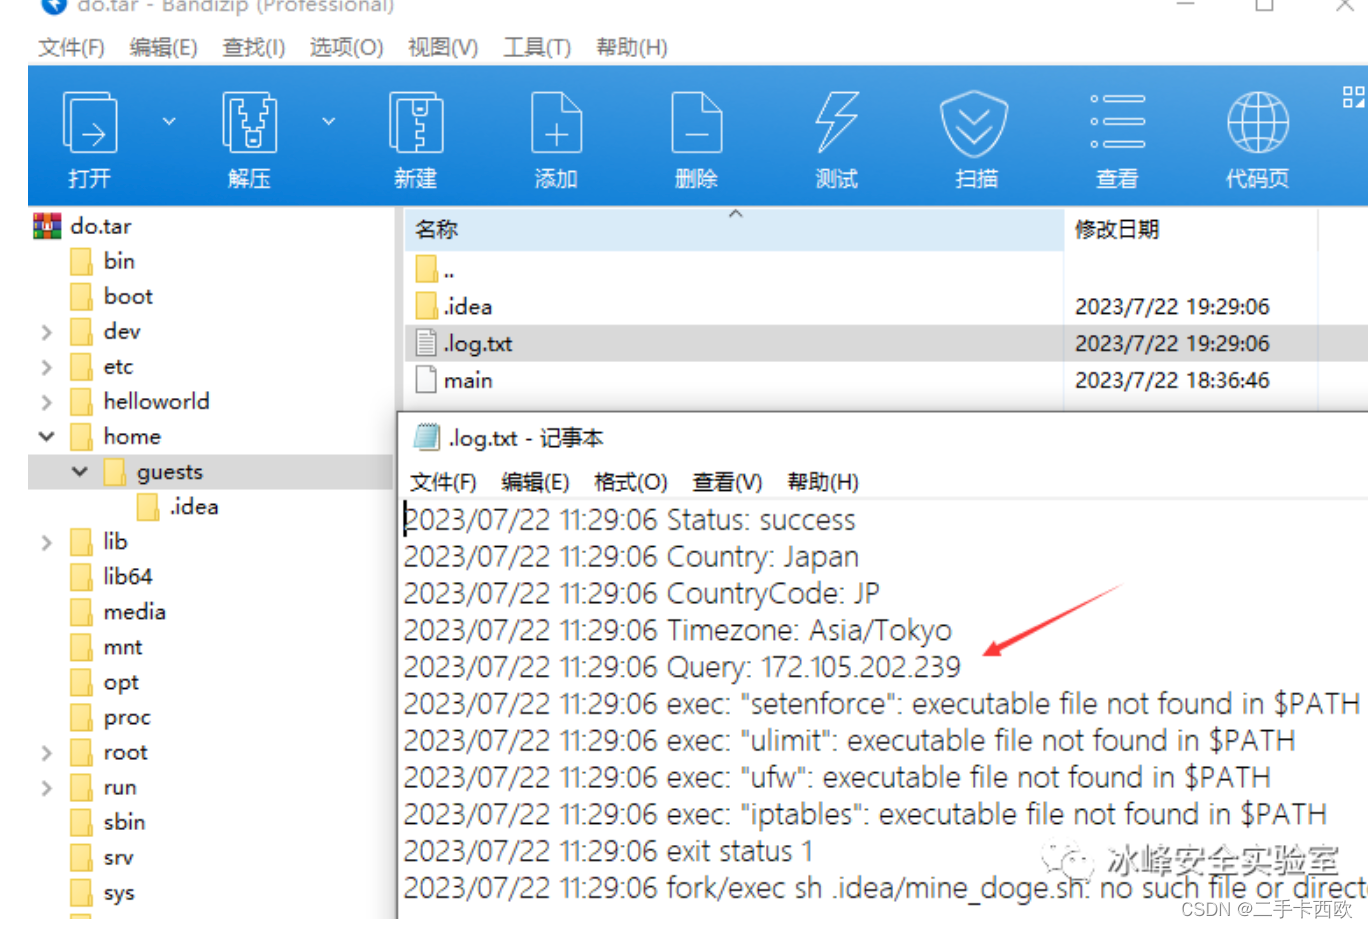Select the dev folder in tree
1368x928 pixels.
coord(122,331)
